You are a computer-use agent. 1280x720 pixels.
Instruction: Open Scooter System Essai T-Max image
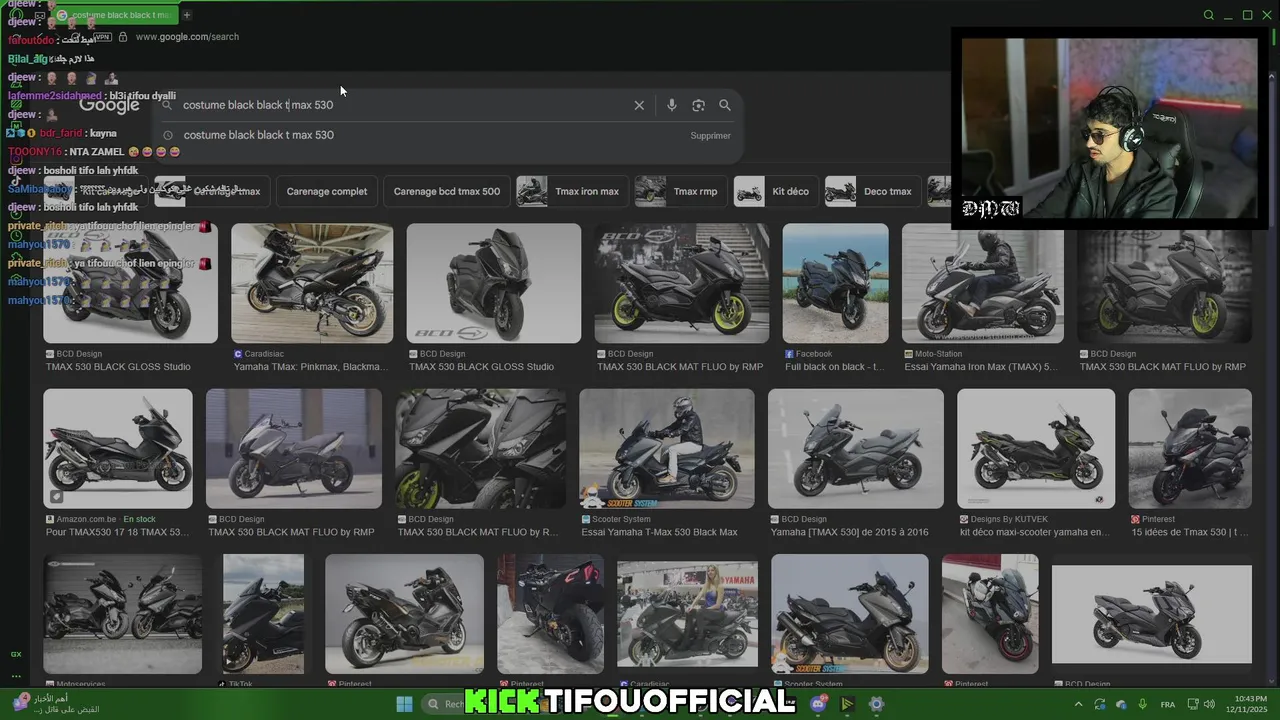tap(667, 449)
